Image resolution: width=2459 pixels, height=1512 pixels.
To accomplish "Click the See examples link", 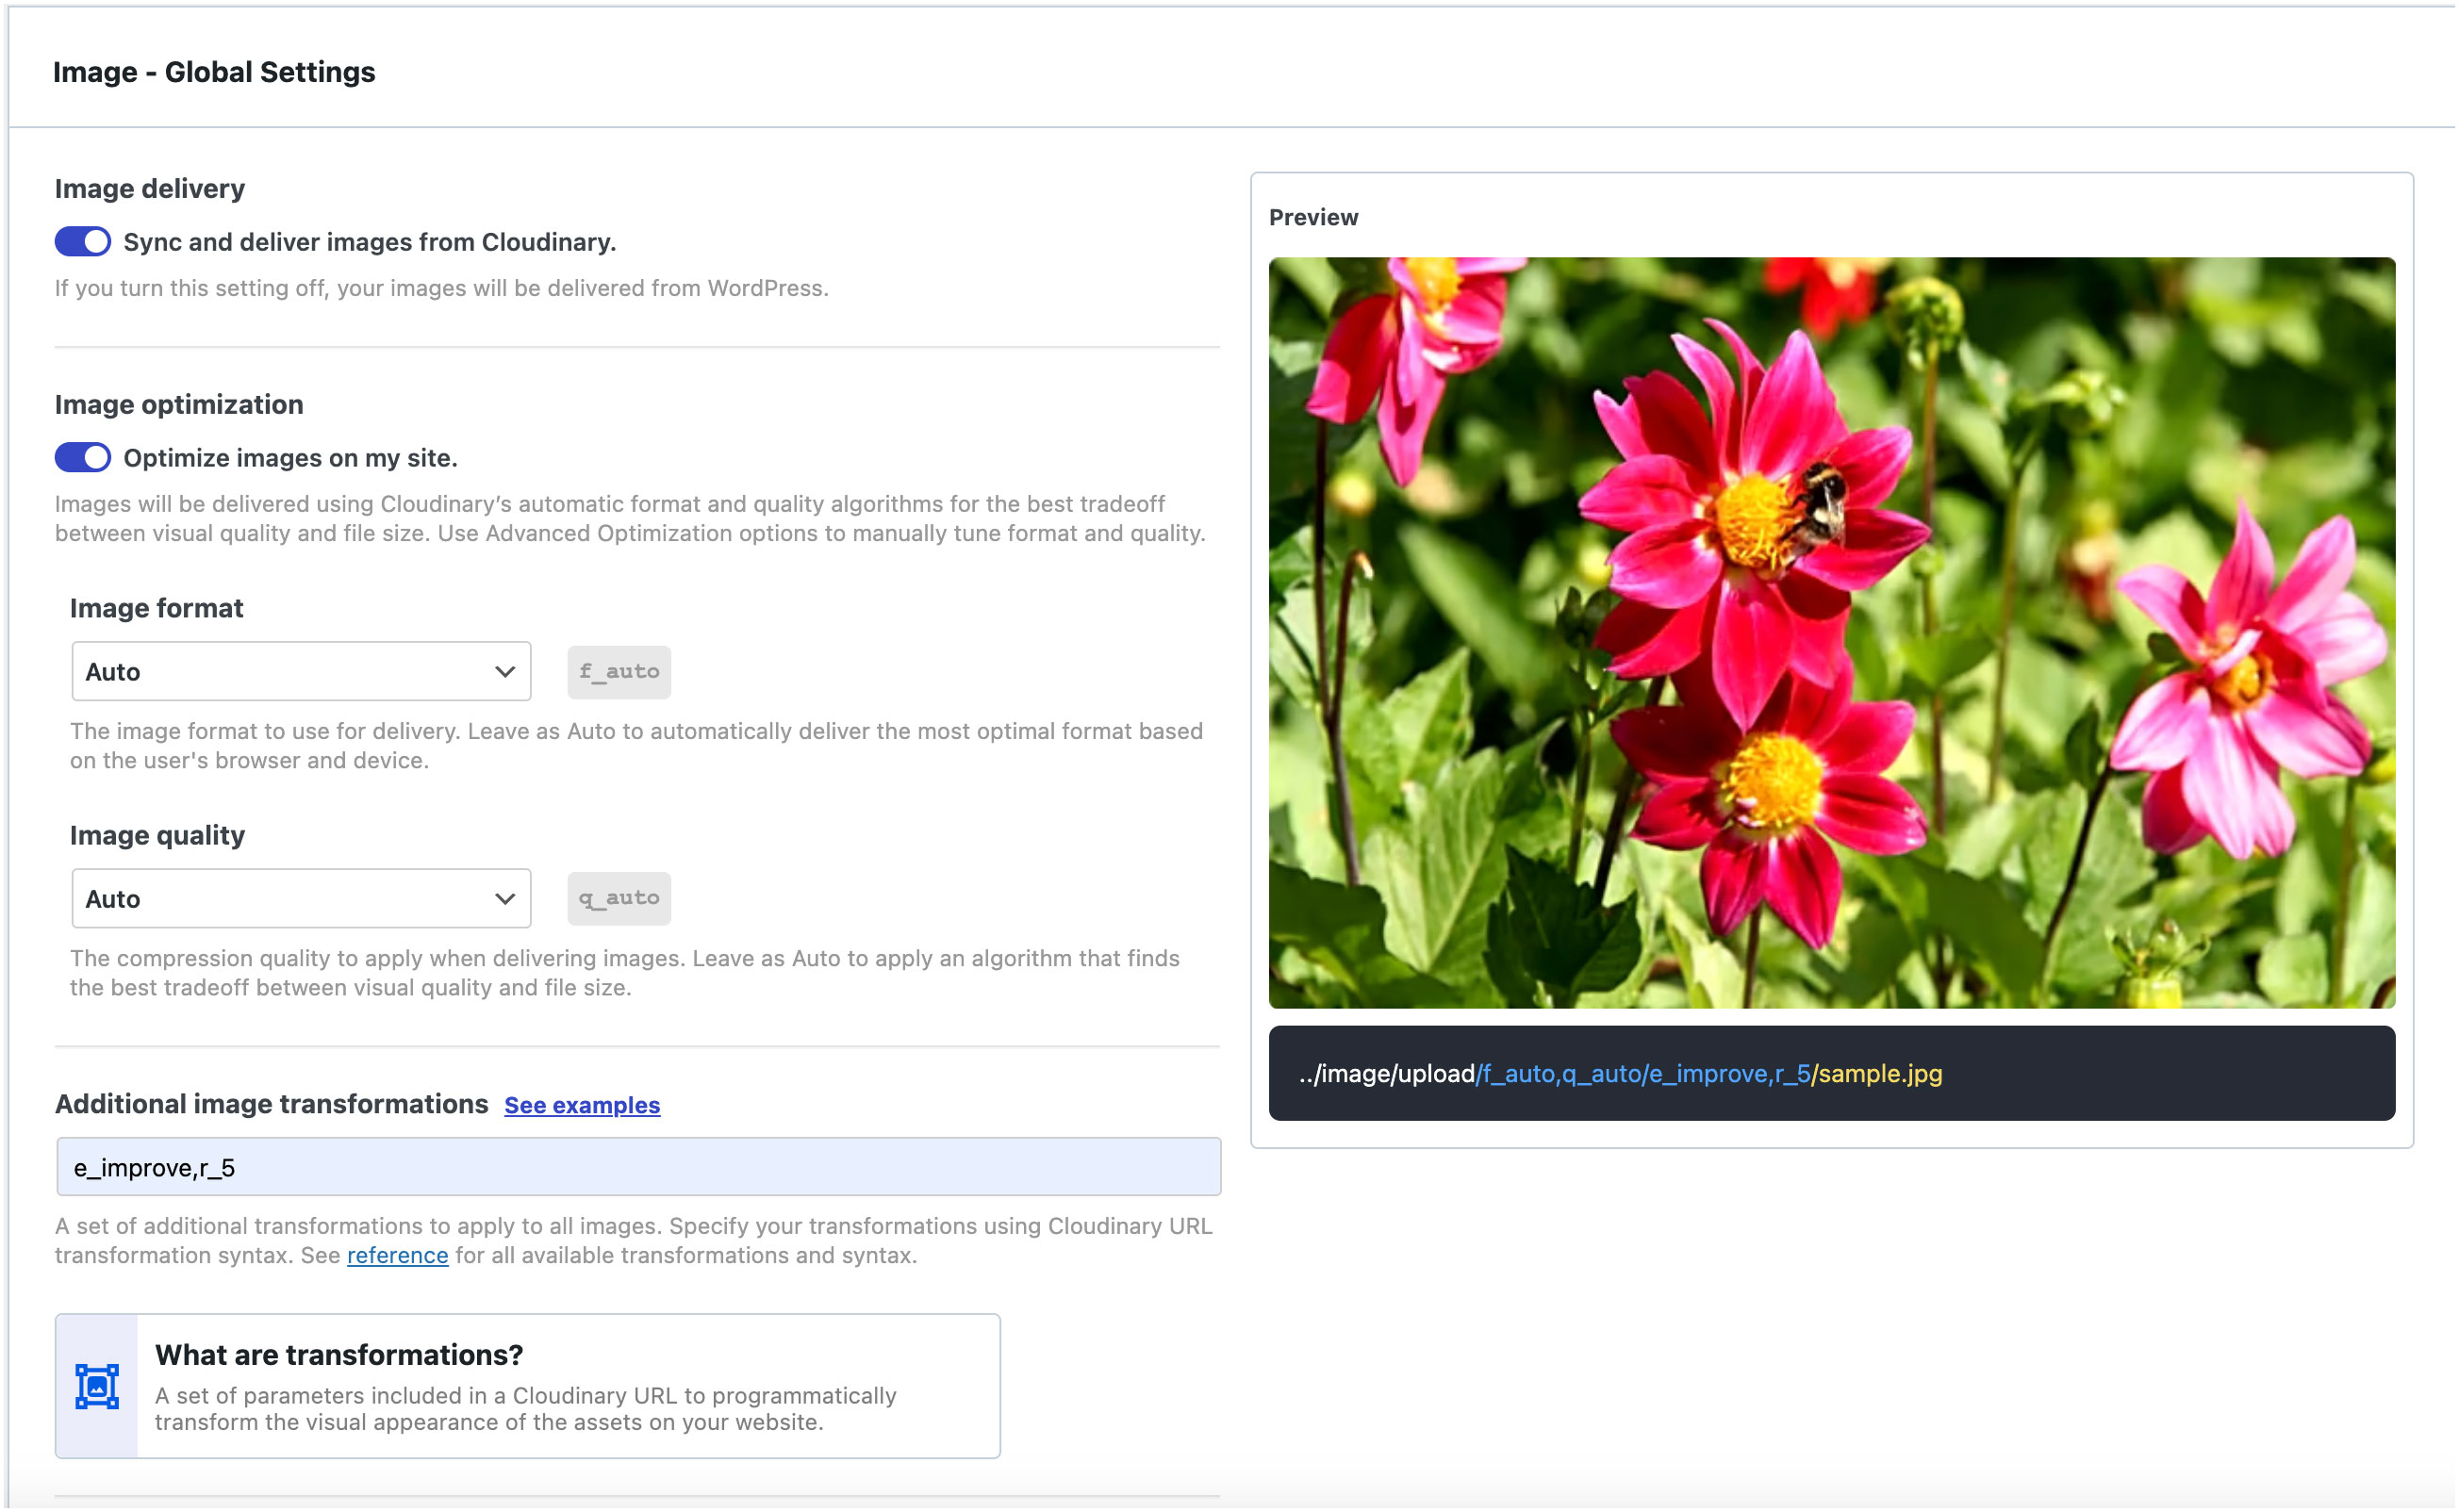I will 582,1106.
